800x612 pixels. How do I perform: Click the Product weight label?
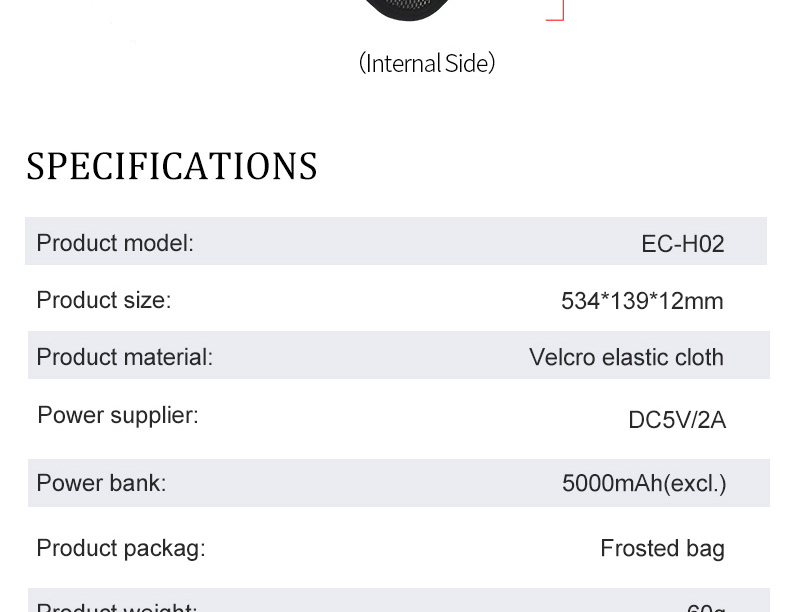coord(117,607)
